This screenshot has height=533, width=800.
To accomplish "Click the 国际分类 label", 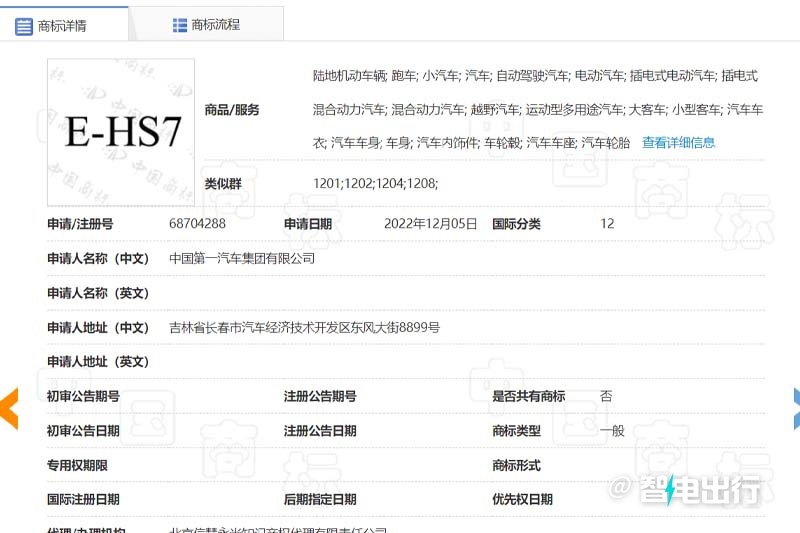I will point(516,224).
